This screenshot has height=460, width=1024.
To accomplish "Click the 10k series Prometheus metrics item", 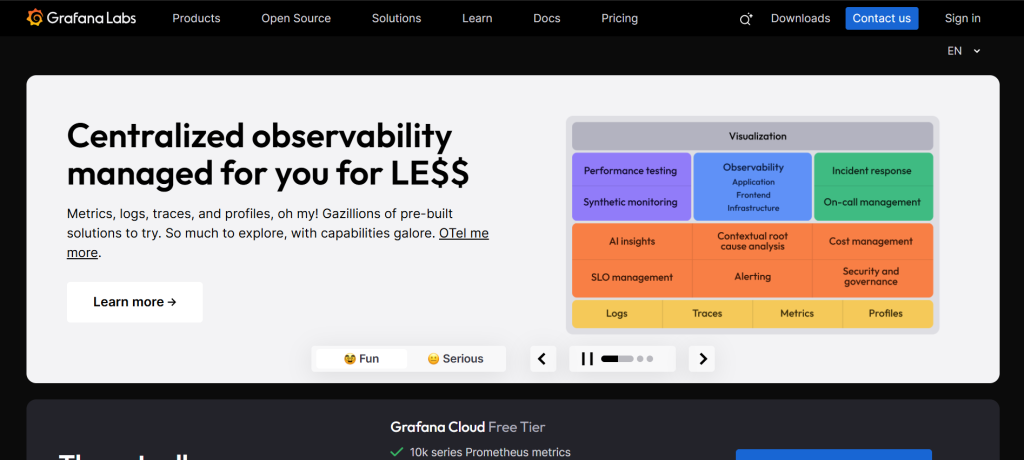I will coord(490,452).
